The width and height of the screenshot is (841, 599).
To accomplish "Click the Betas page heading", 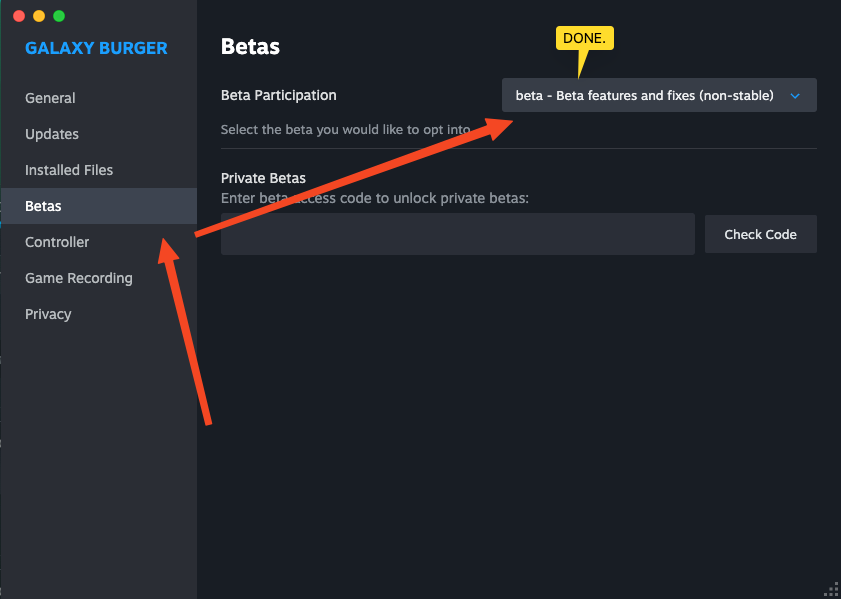I will 250,47.
